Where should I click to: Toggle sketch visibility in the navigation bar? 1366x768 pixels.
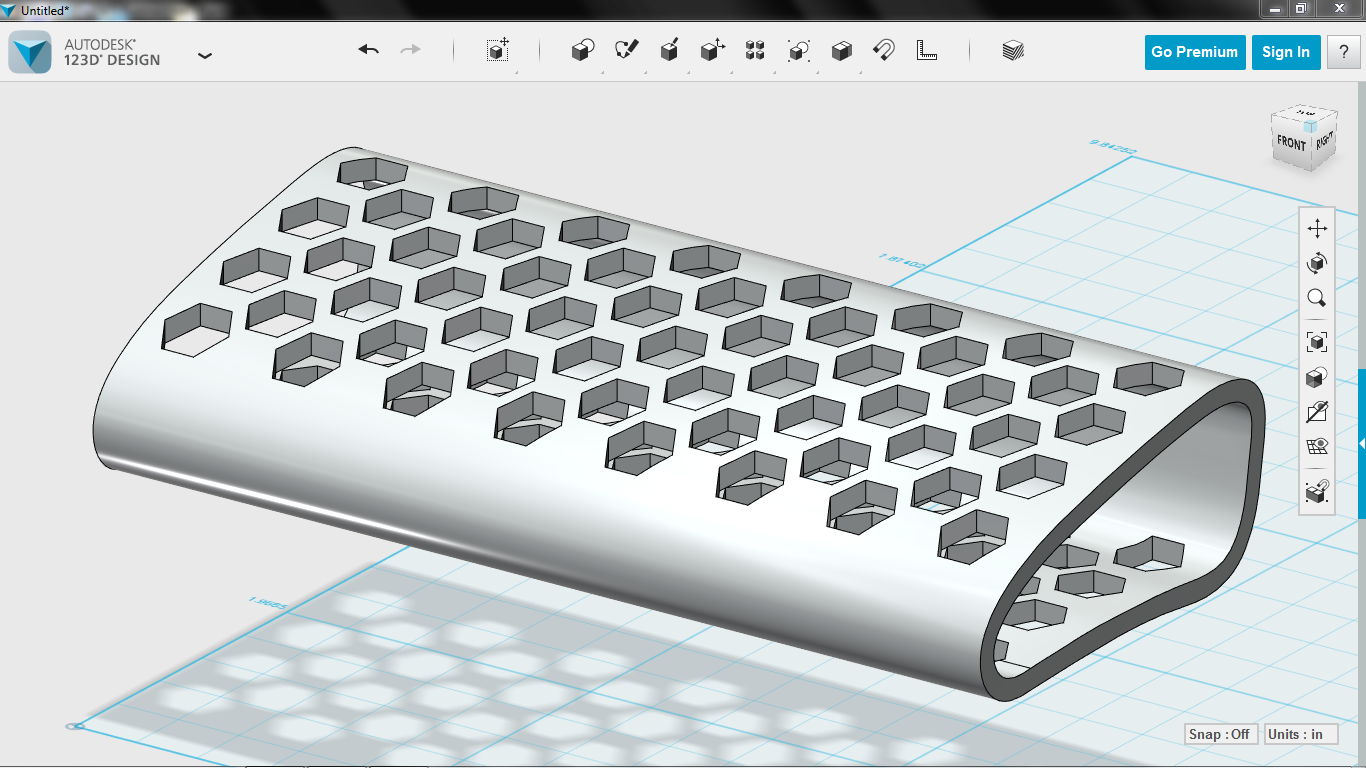pos(1317,412)
